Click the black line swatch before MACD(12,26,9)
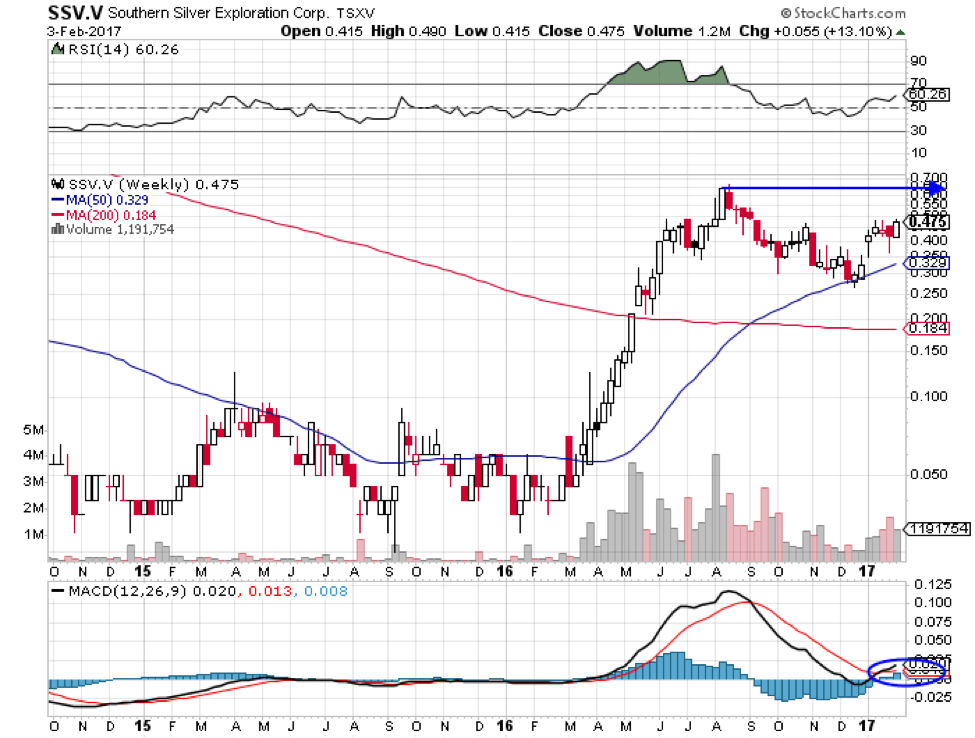Viewport: 975px width, 738px height. 58,591
